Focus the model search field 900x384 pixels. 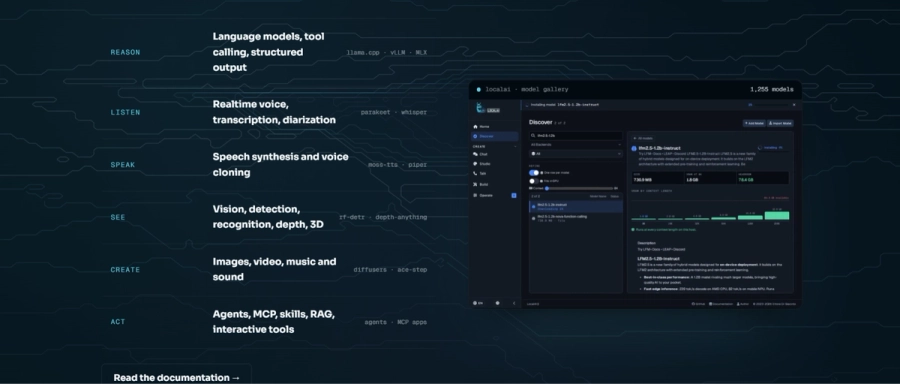point(576,135)
